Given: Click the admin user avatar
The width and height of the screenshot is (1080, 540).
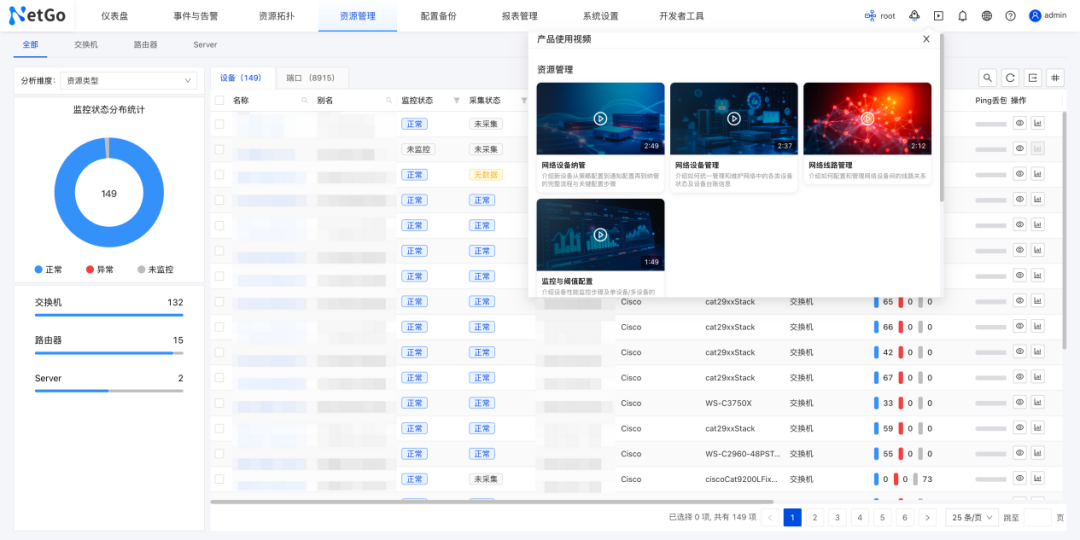Looking at the screenshot, I should click(x=1035, y=16).
